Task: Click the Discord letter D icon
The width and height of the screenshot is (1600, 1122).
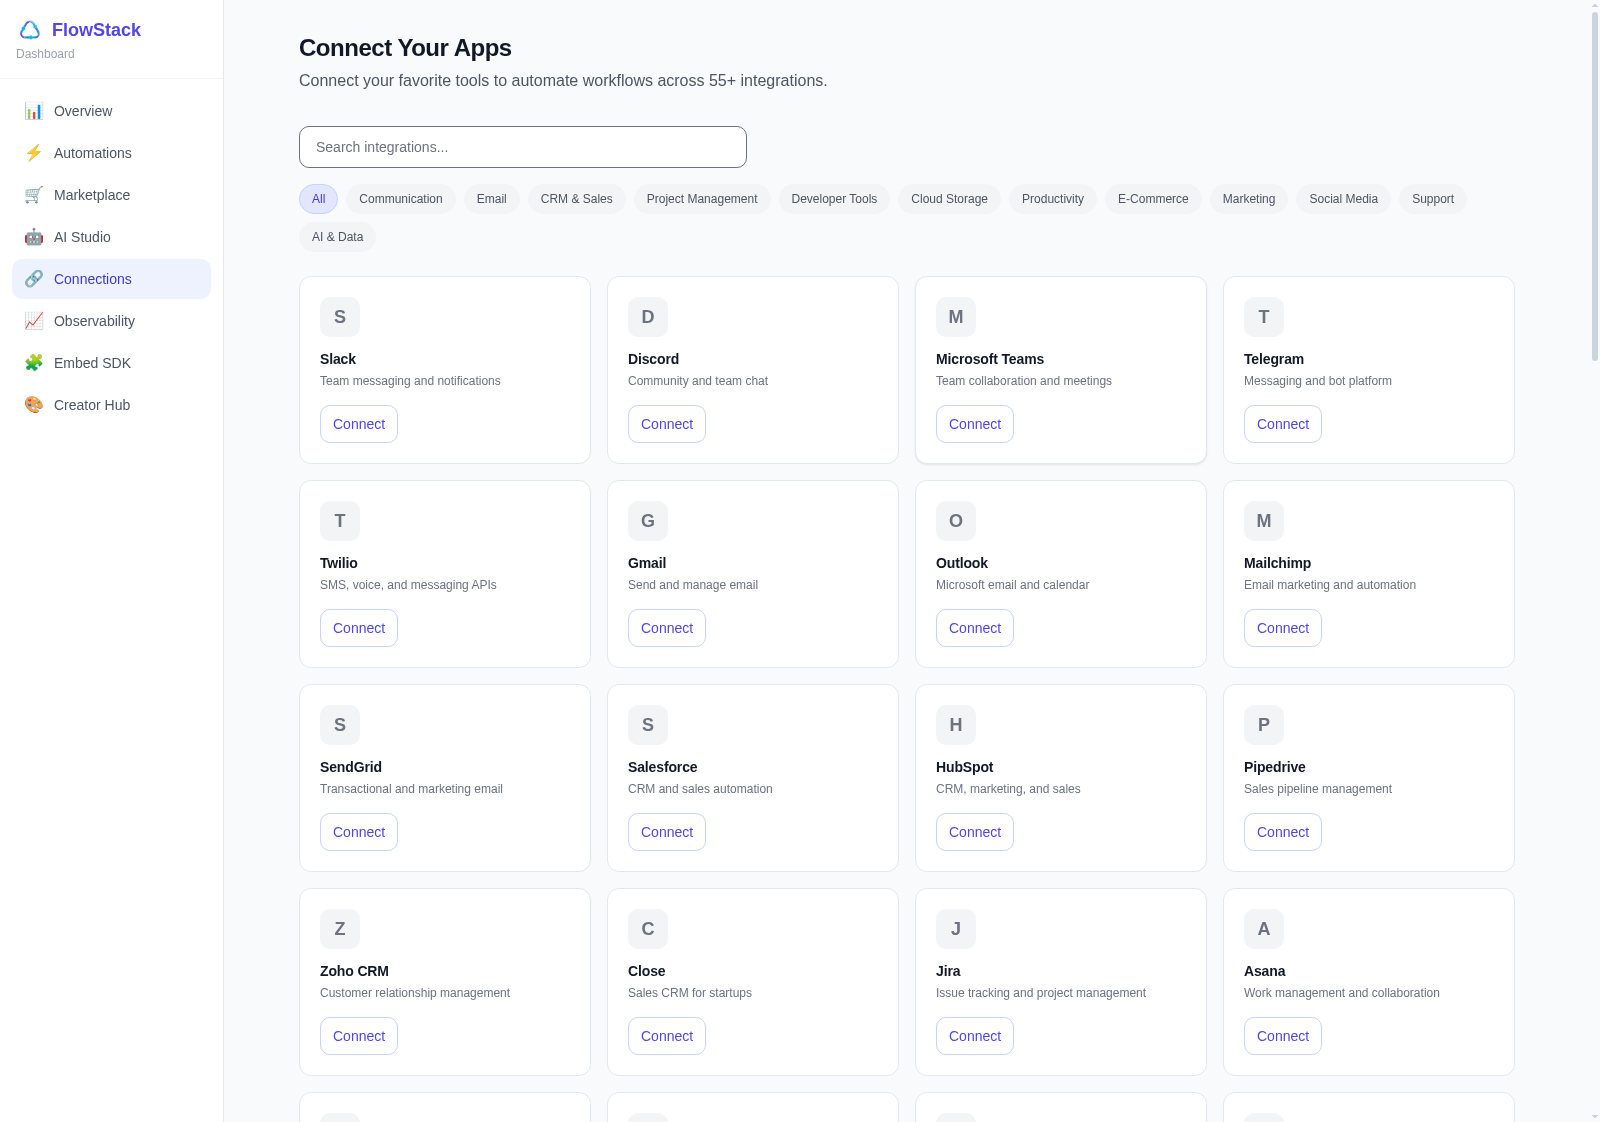Action: point(648,317)
